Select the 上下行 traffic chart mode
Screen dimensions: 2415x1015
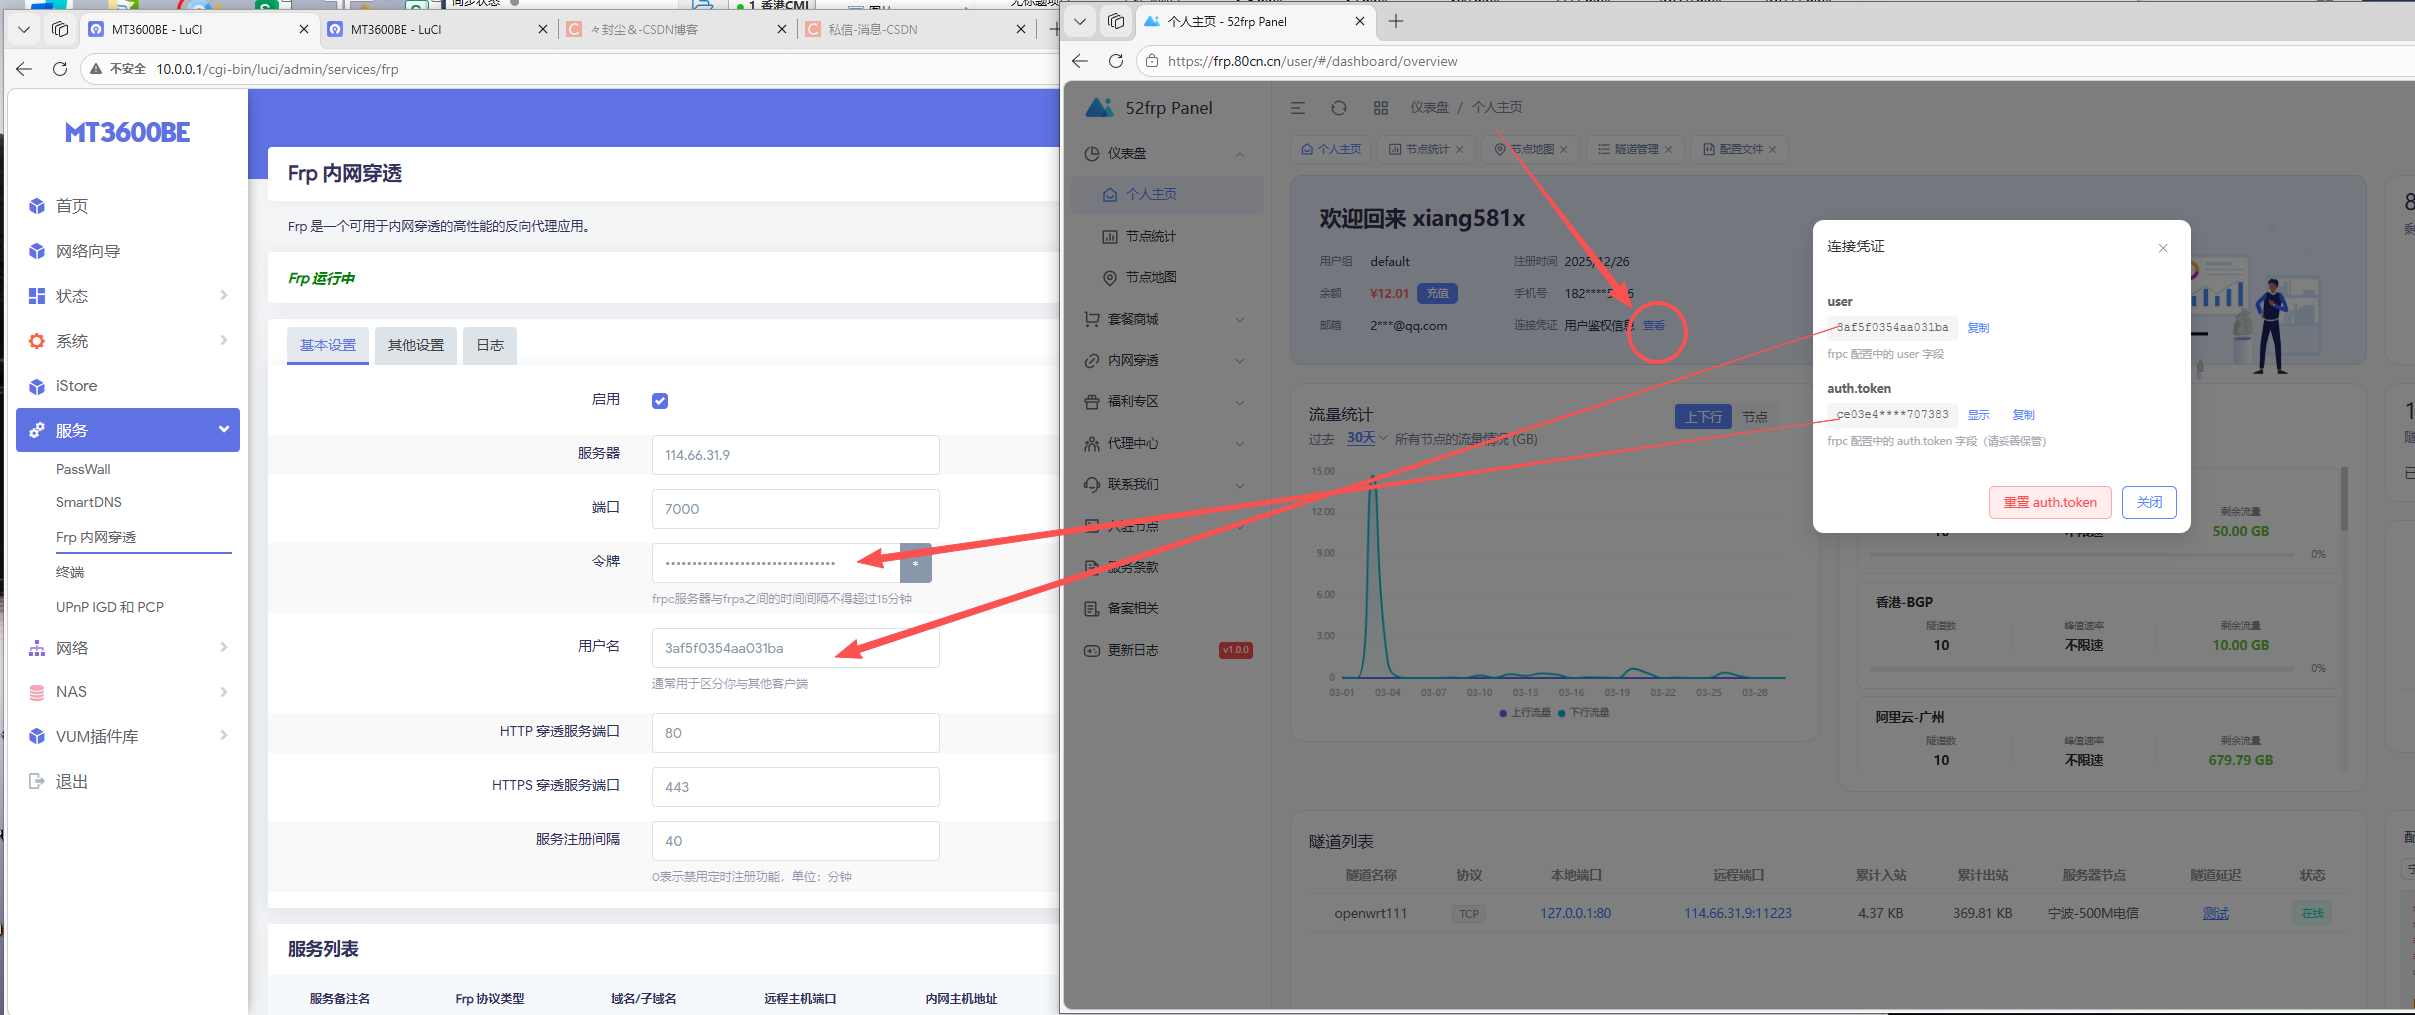1704,417
